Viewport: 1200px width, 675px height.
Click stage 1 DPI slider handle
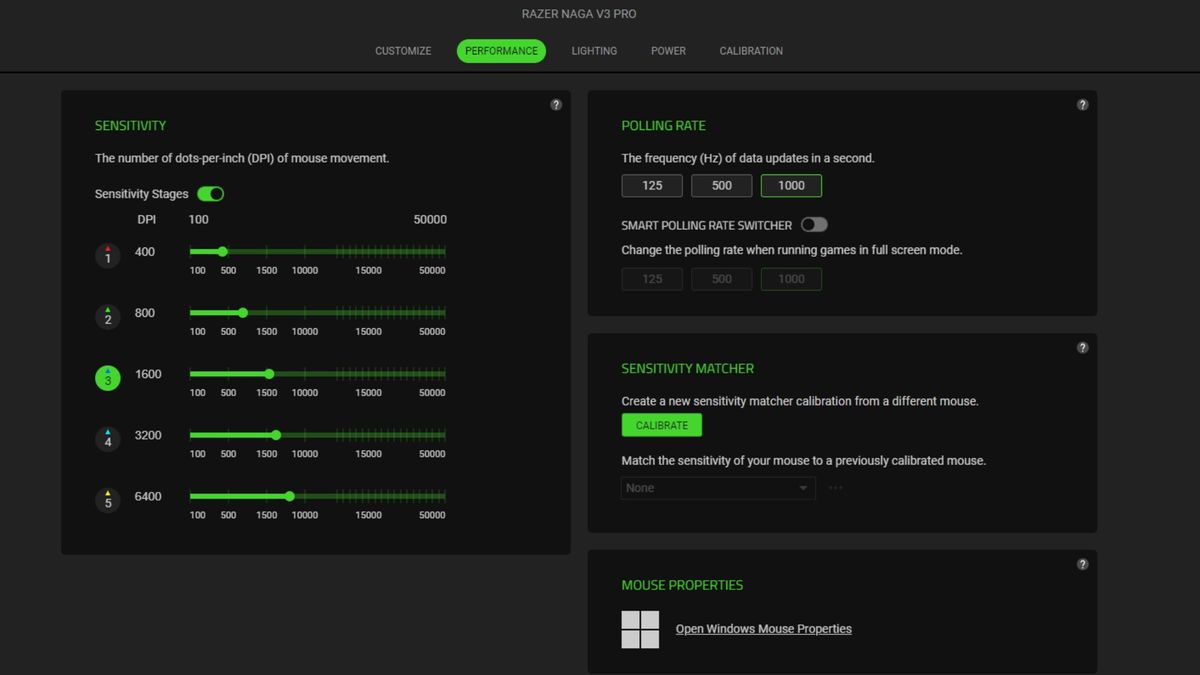pyautogui.click(x=222, y=252)
